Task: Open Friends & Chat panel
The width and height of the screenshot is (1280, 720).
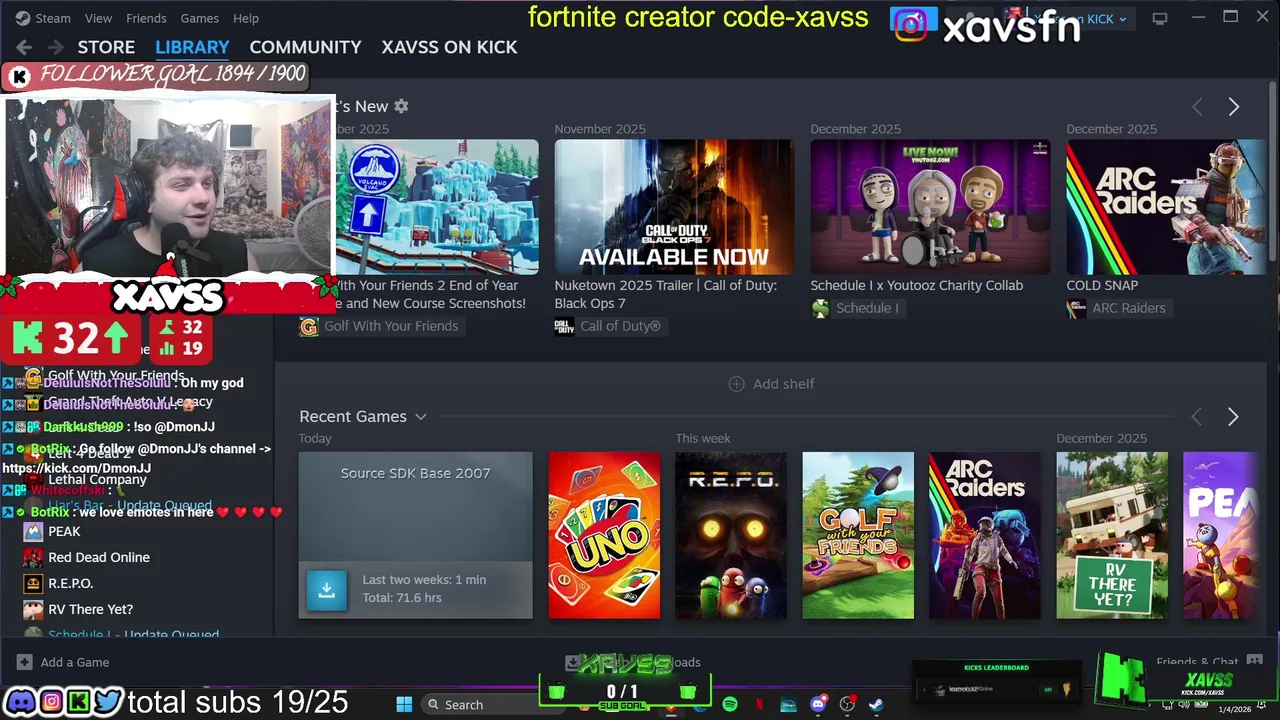Action: coord(1209,662)
